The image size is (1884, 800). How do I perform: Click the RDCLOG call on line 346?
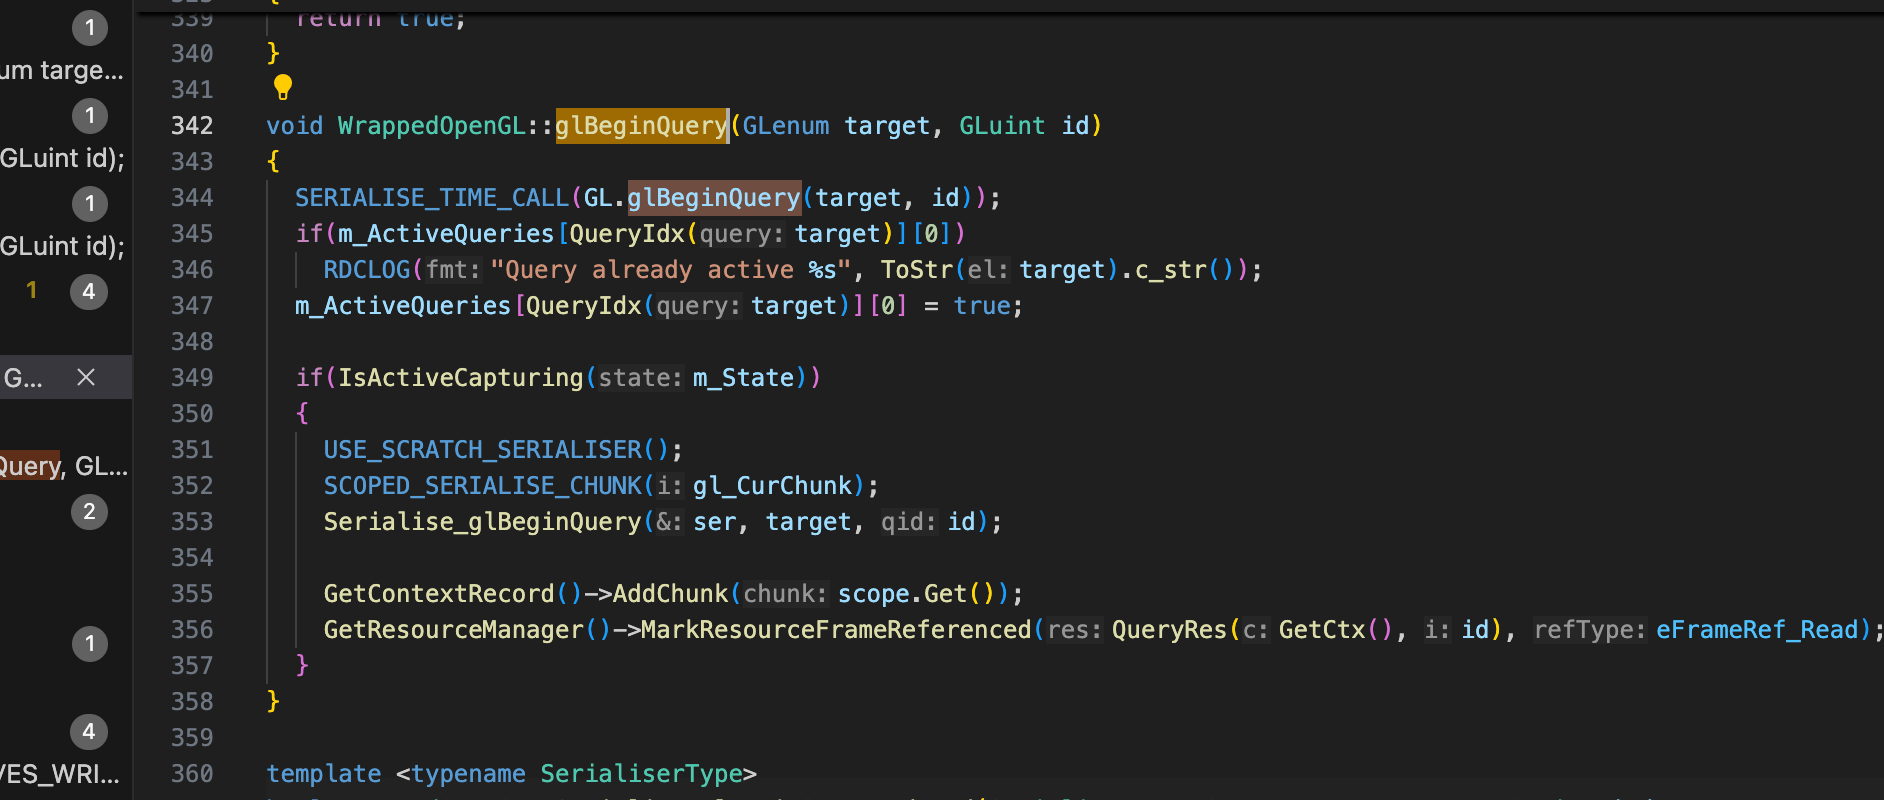367,269
